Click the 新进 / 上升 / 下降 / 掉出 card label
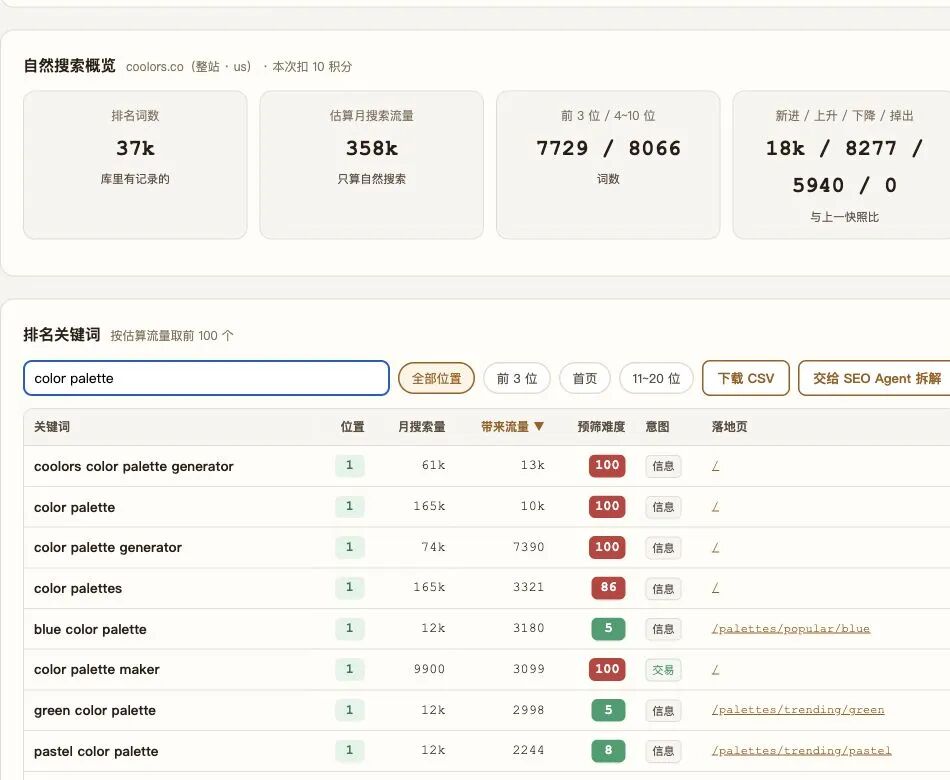 click(844, 116)
